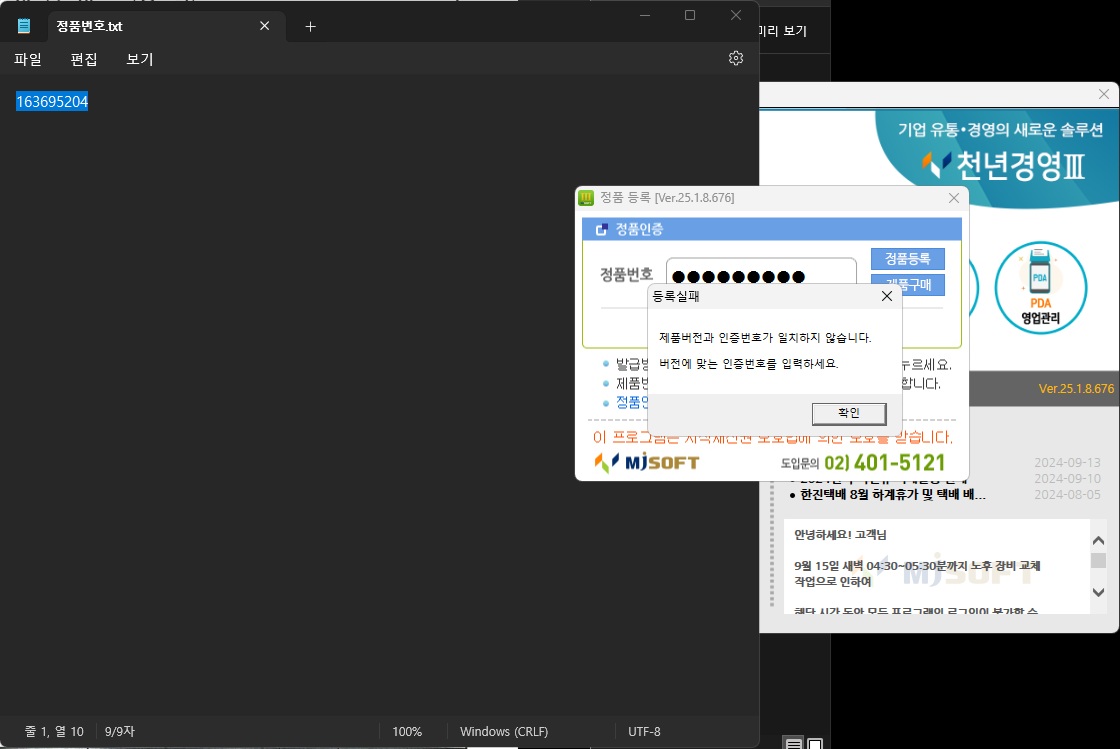Close the 등록실패 error dialog
This screenshot has width=1120, height=749.
pos(886,296)
